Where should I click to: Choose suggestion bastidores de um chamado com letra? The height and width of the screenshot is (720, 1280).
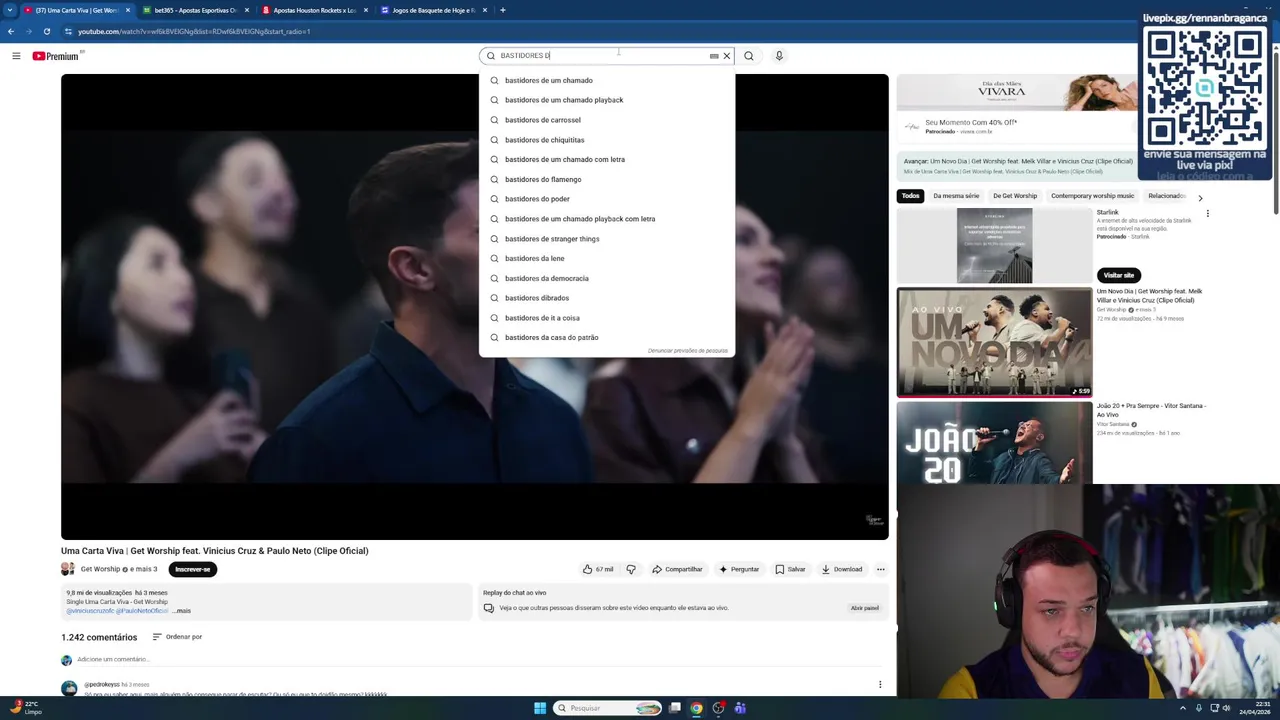click(607, 159)
